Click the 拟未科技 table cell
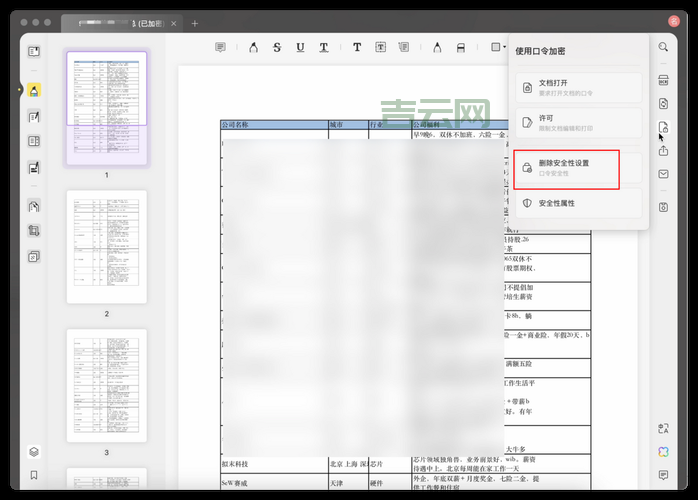698x500 pixels. [274, 464]
